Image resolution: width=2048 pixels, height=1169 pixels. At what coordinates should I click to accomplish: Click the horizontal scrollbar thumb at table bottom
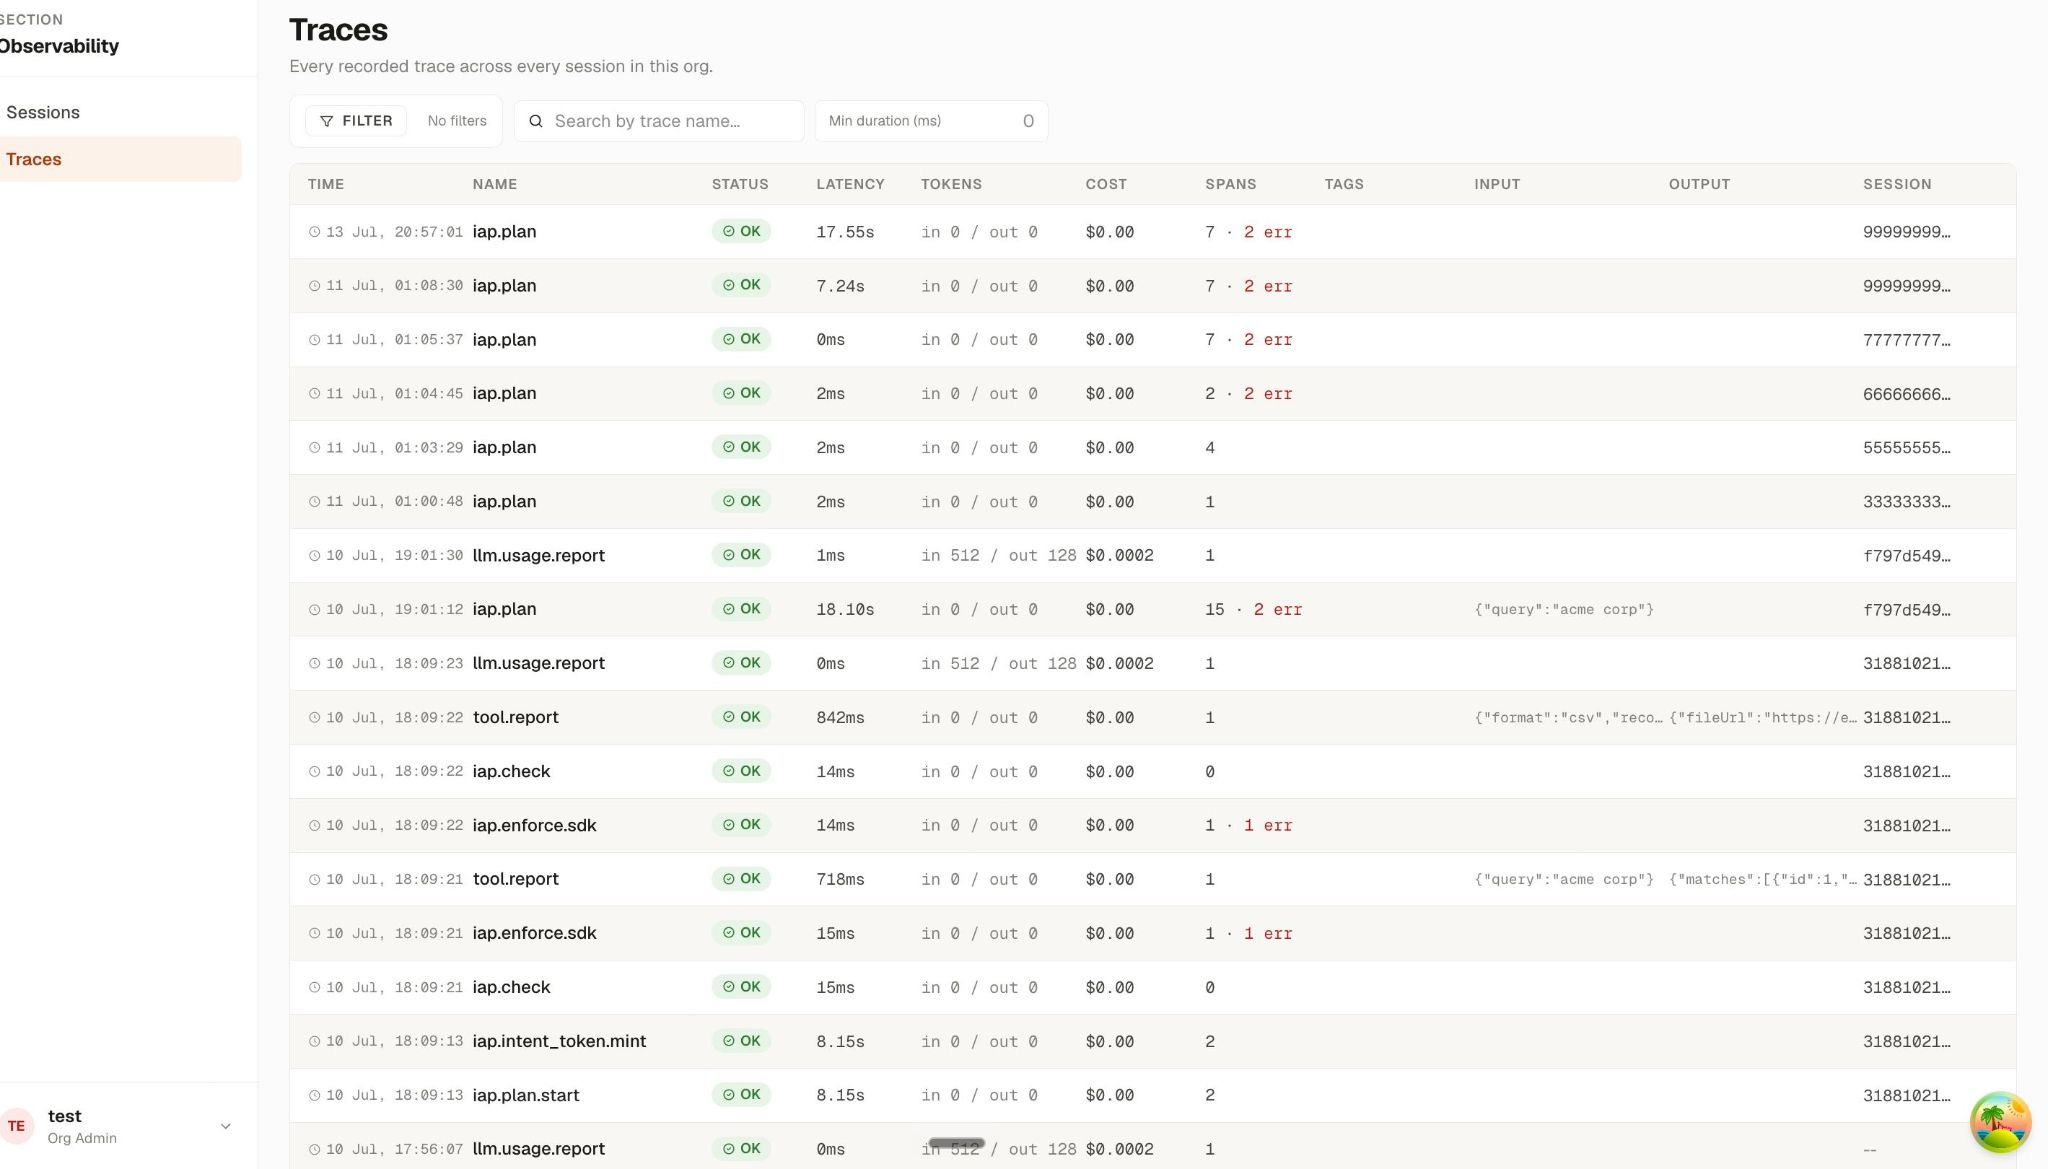[x=956, y=1142]
